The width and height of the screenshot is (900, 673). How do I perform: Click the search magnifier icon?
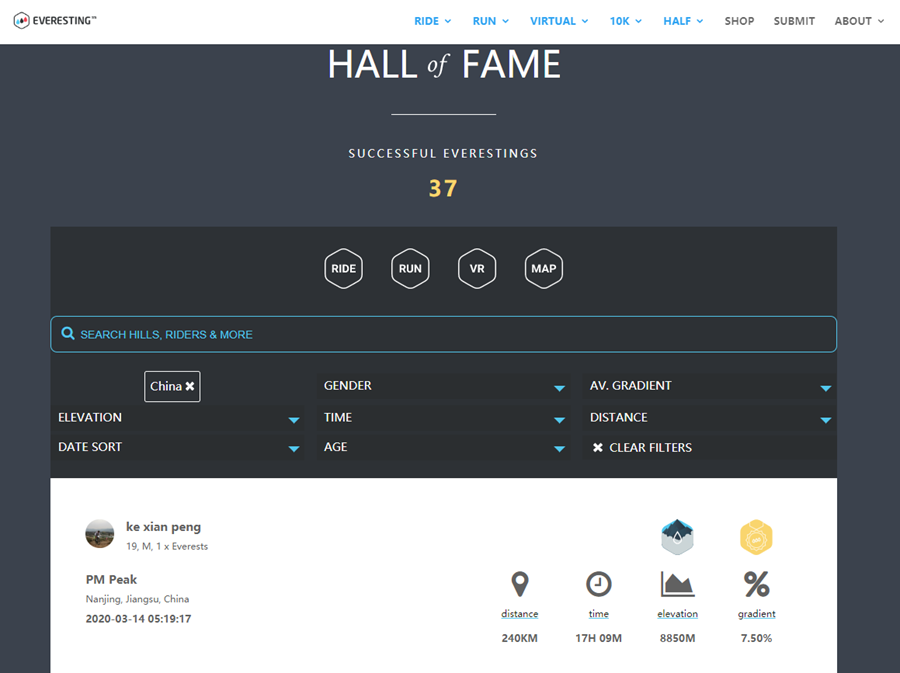pos(68,333)
